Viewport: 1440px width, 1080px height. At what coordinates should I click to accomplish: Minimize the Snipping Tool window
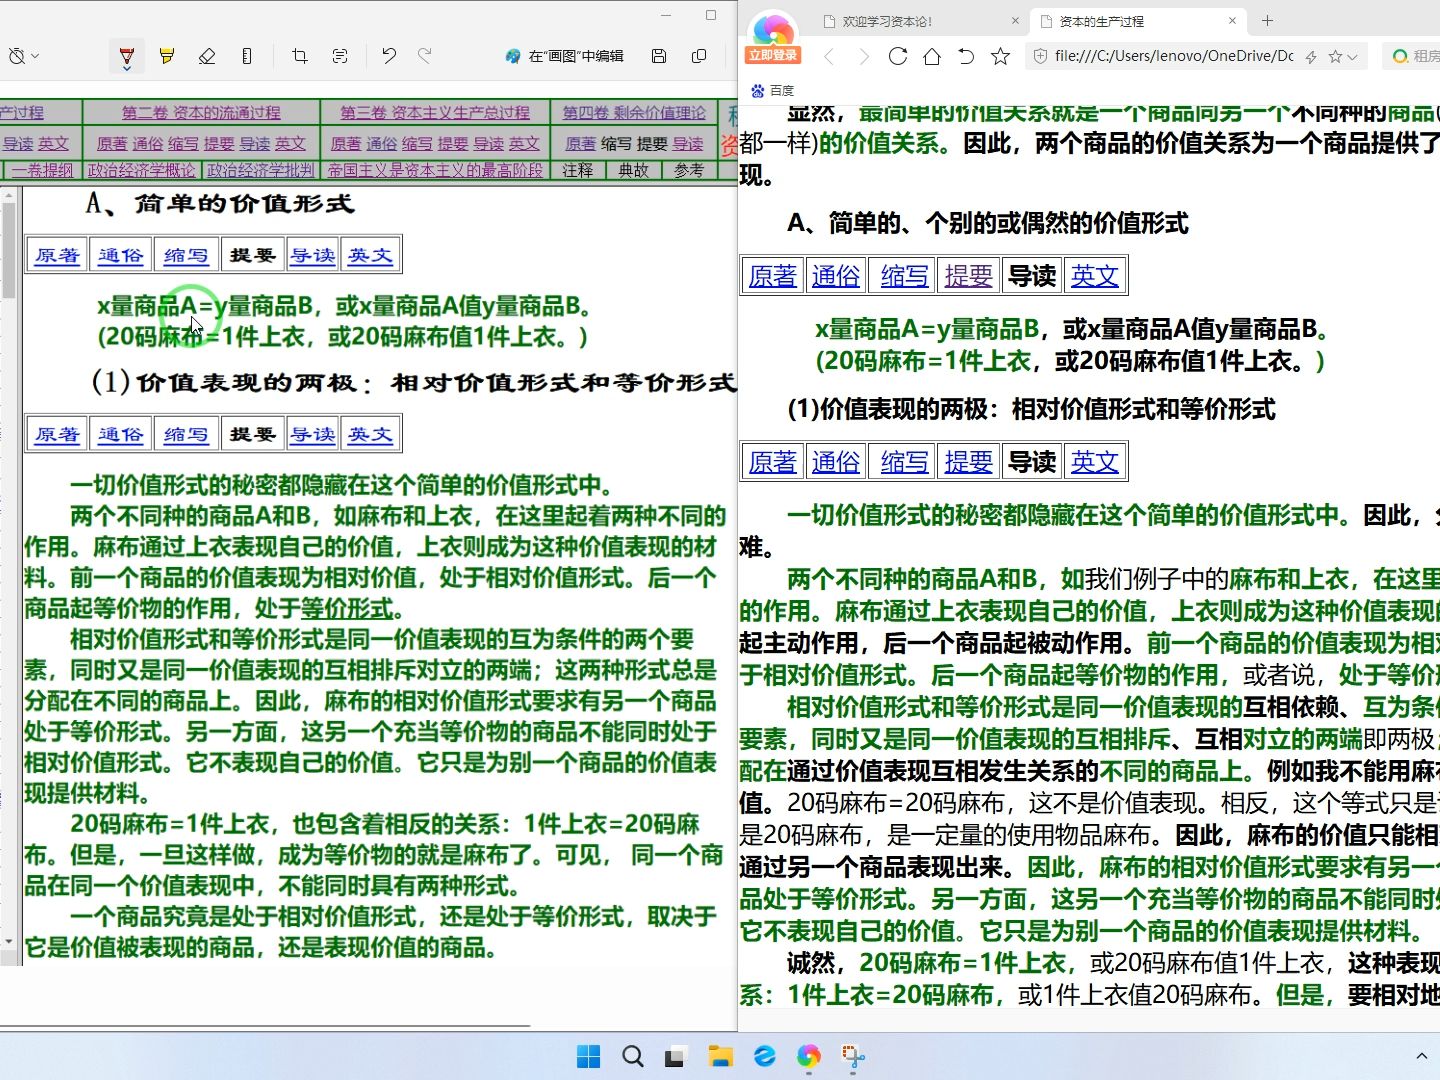click(x=668, y=15)
